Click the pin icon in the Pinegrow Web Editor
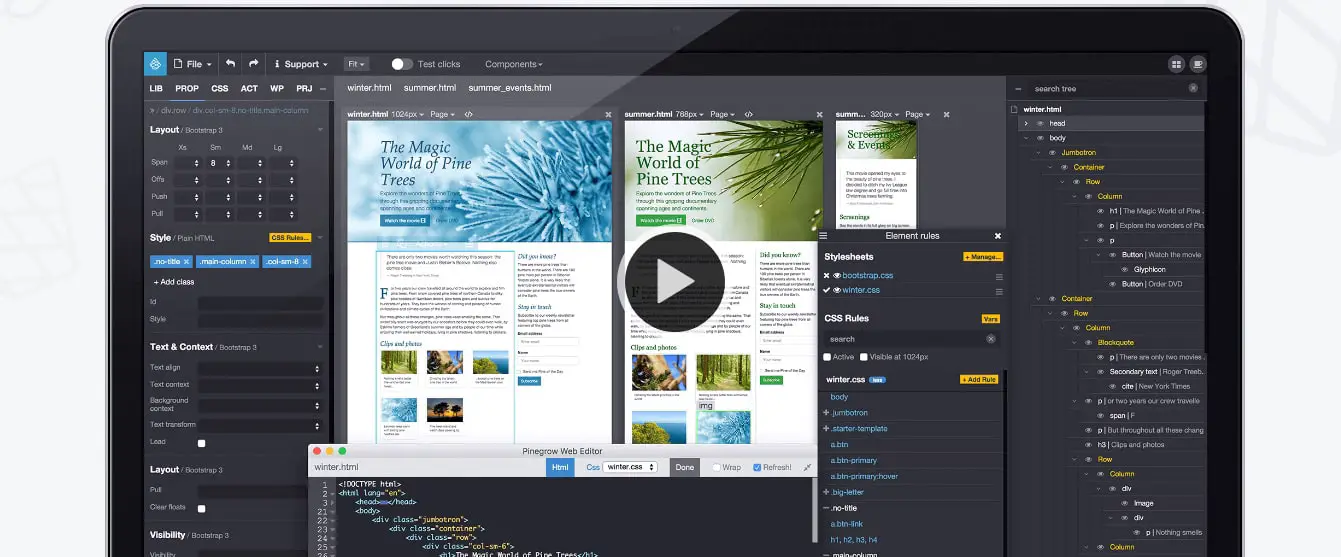Screen dimensions: 1341x557 (807, 467)
